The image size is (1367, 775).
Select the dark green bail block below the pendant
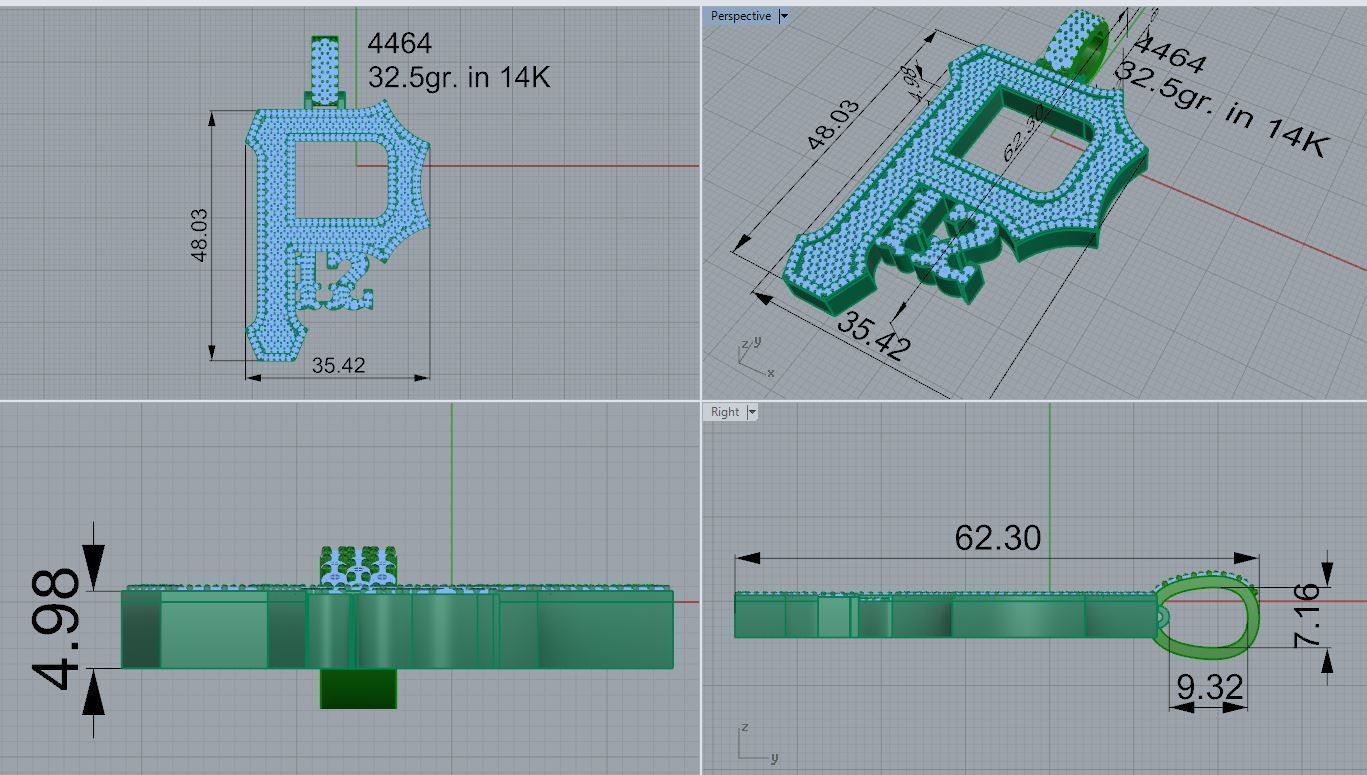(x=358, y=688)
